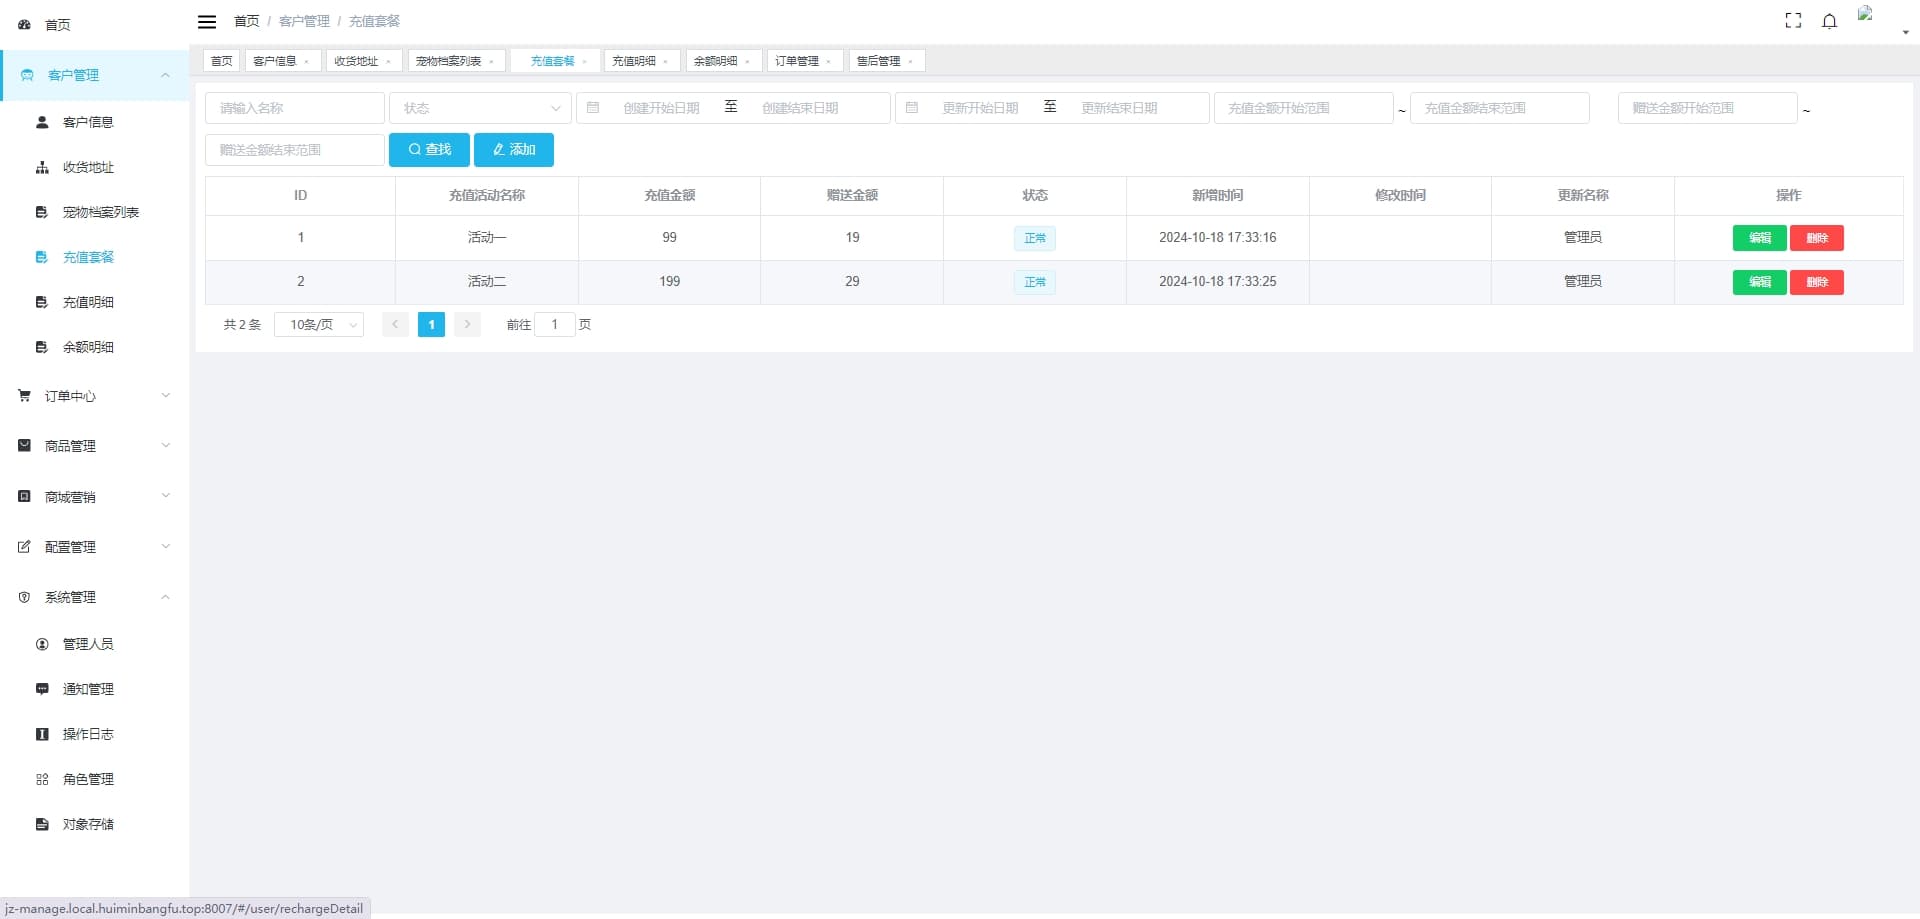1920x919 pixels.
Task: Edit the 活动二 row
Action: (x=1759, y=282)
